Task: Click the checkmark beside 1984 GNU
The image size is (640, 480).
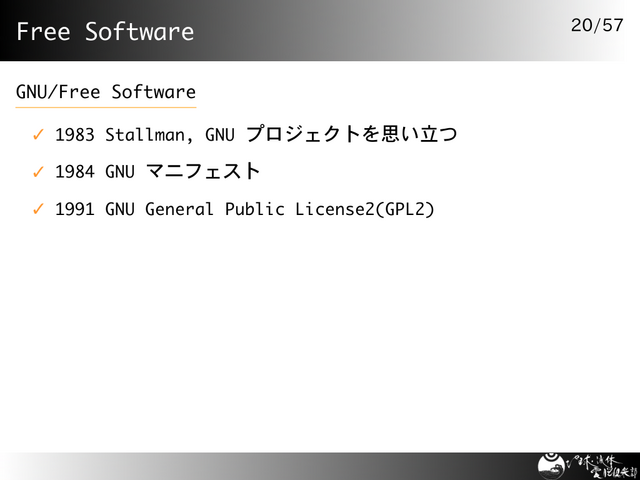Action: click(37, 172)
